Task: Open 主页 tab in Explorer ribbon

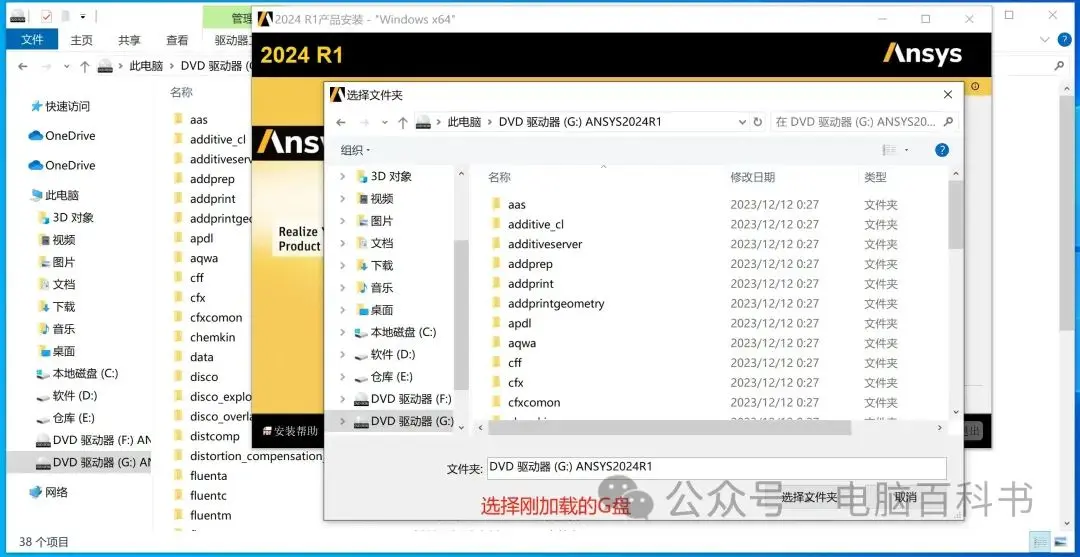Action: pyautogui.click(x=81, y=40)
